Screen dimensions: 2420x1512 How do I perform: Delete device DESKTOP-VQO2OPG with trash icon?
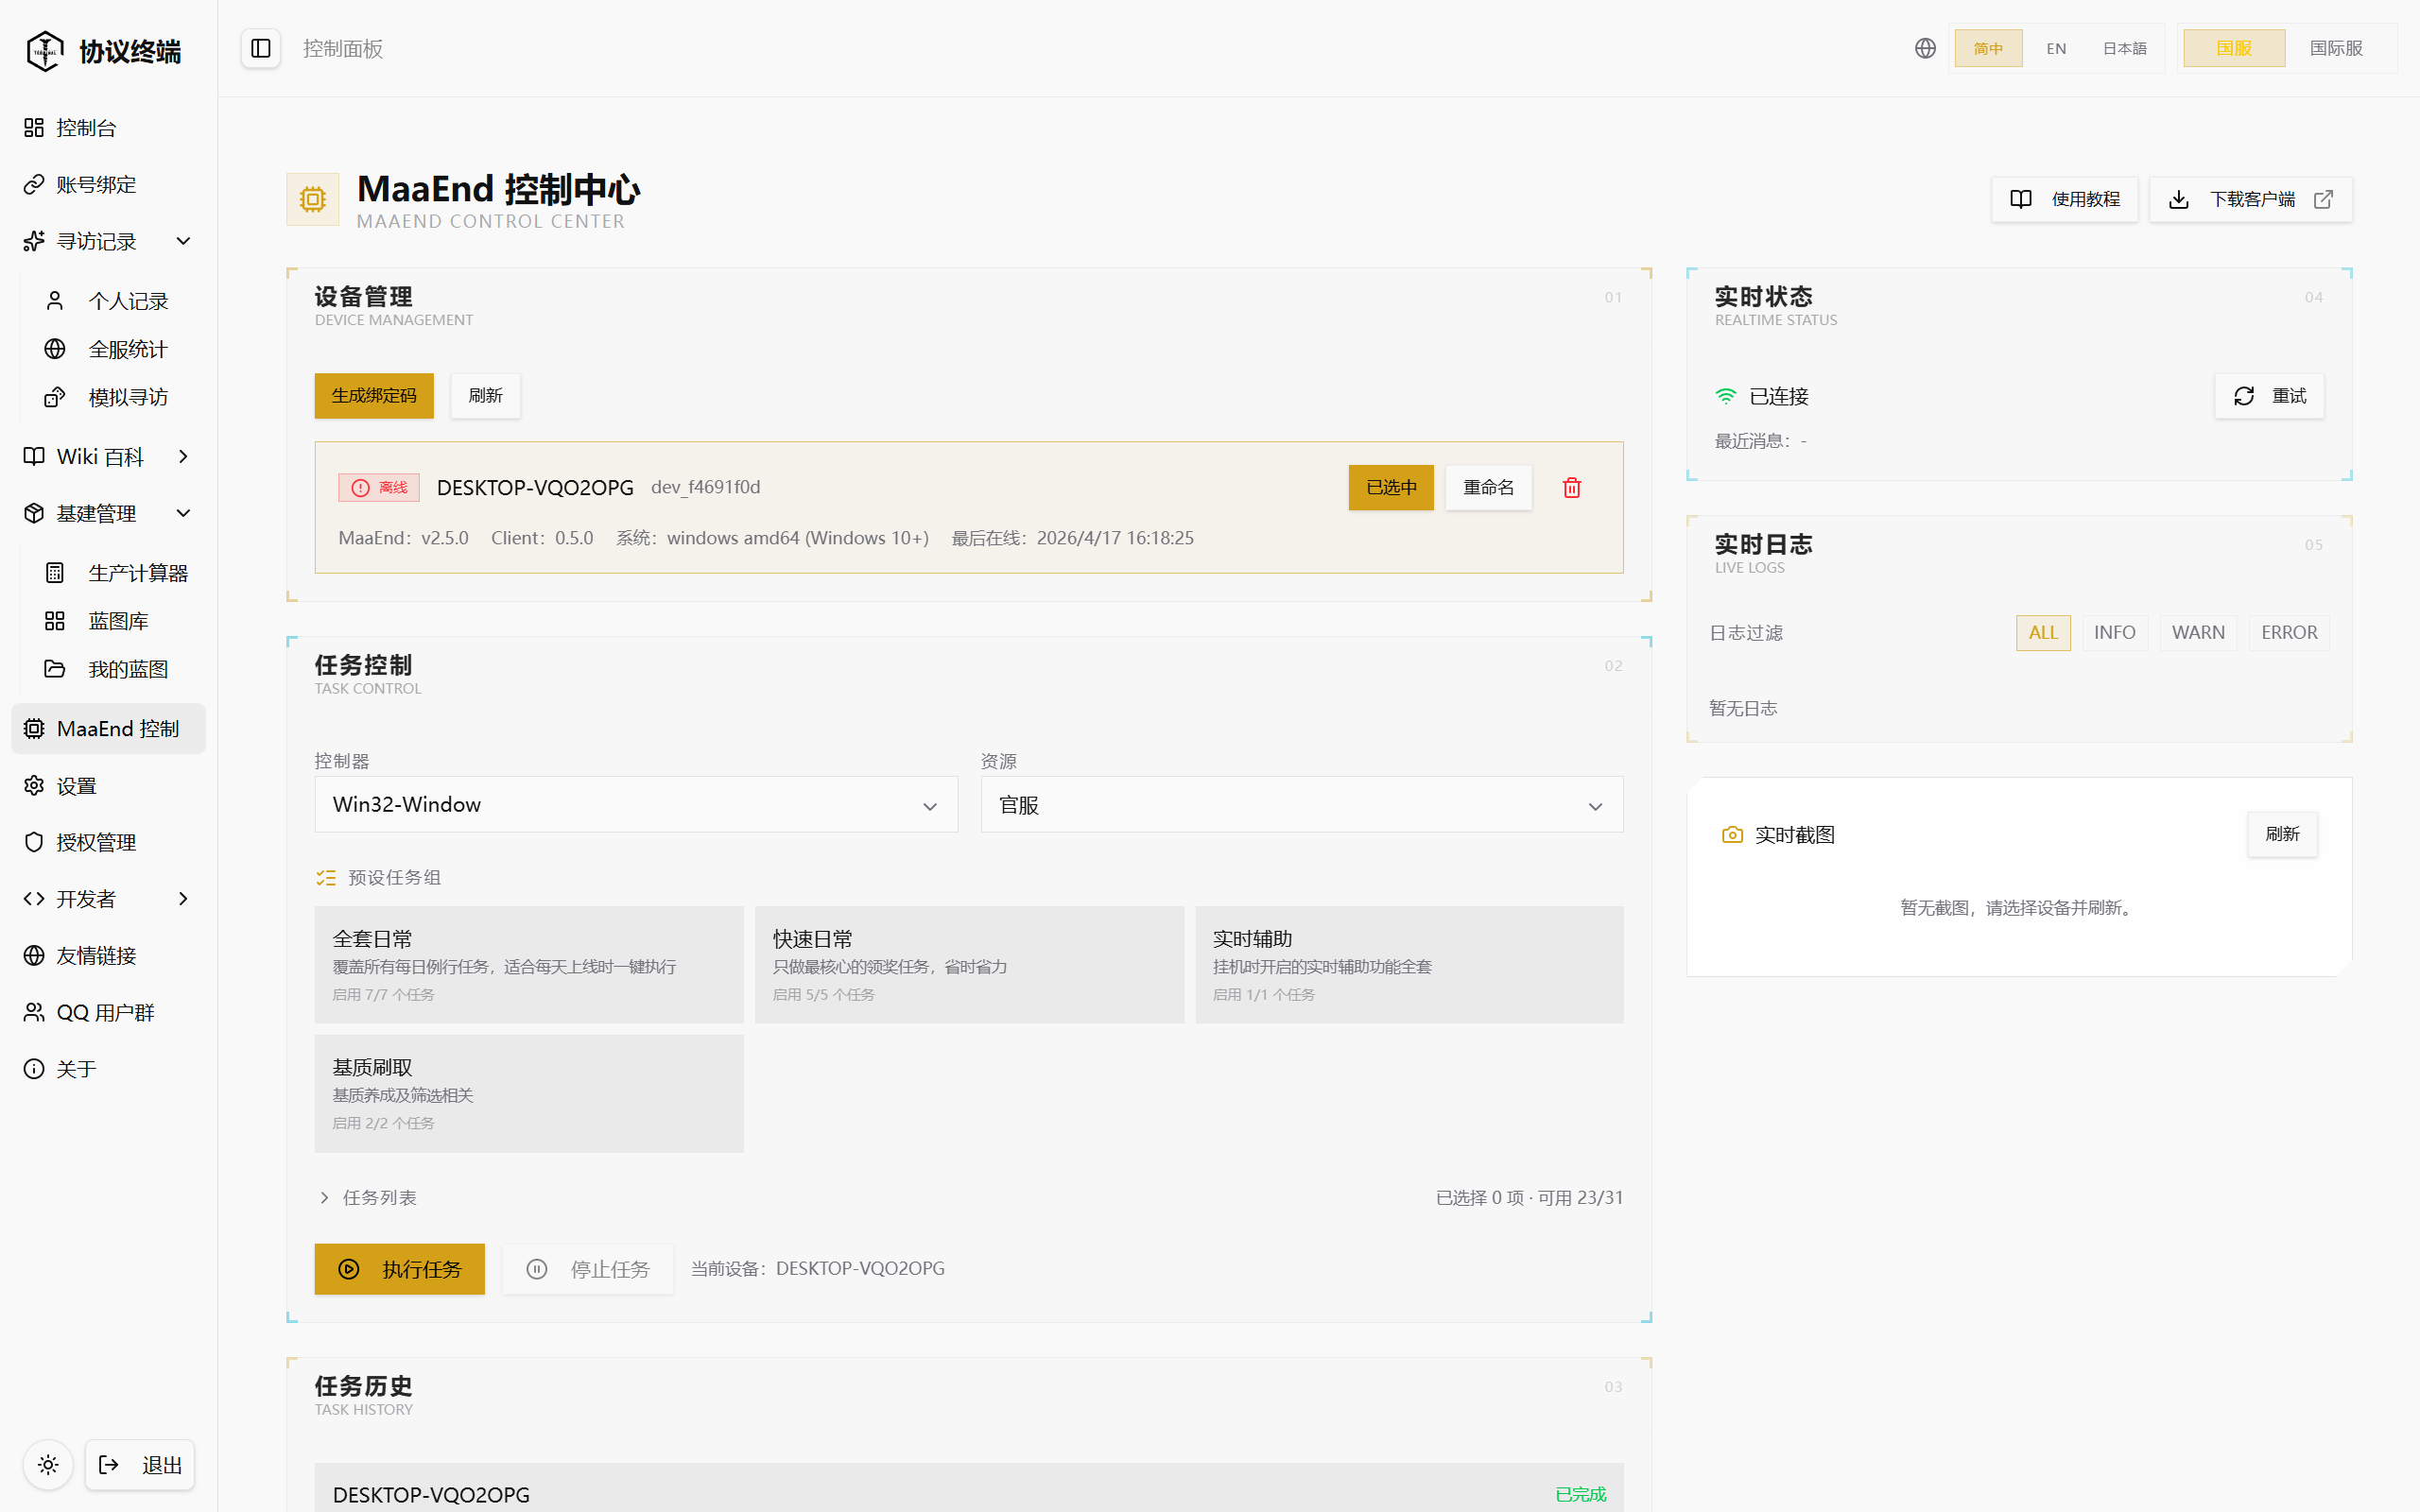click(x=1572, y=487)
